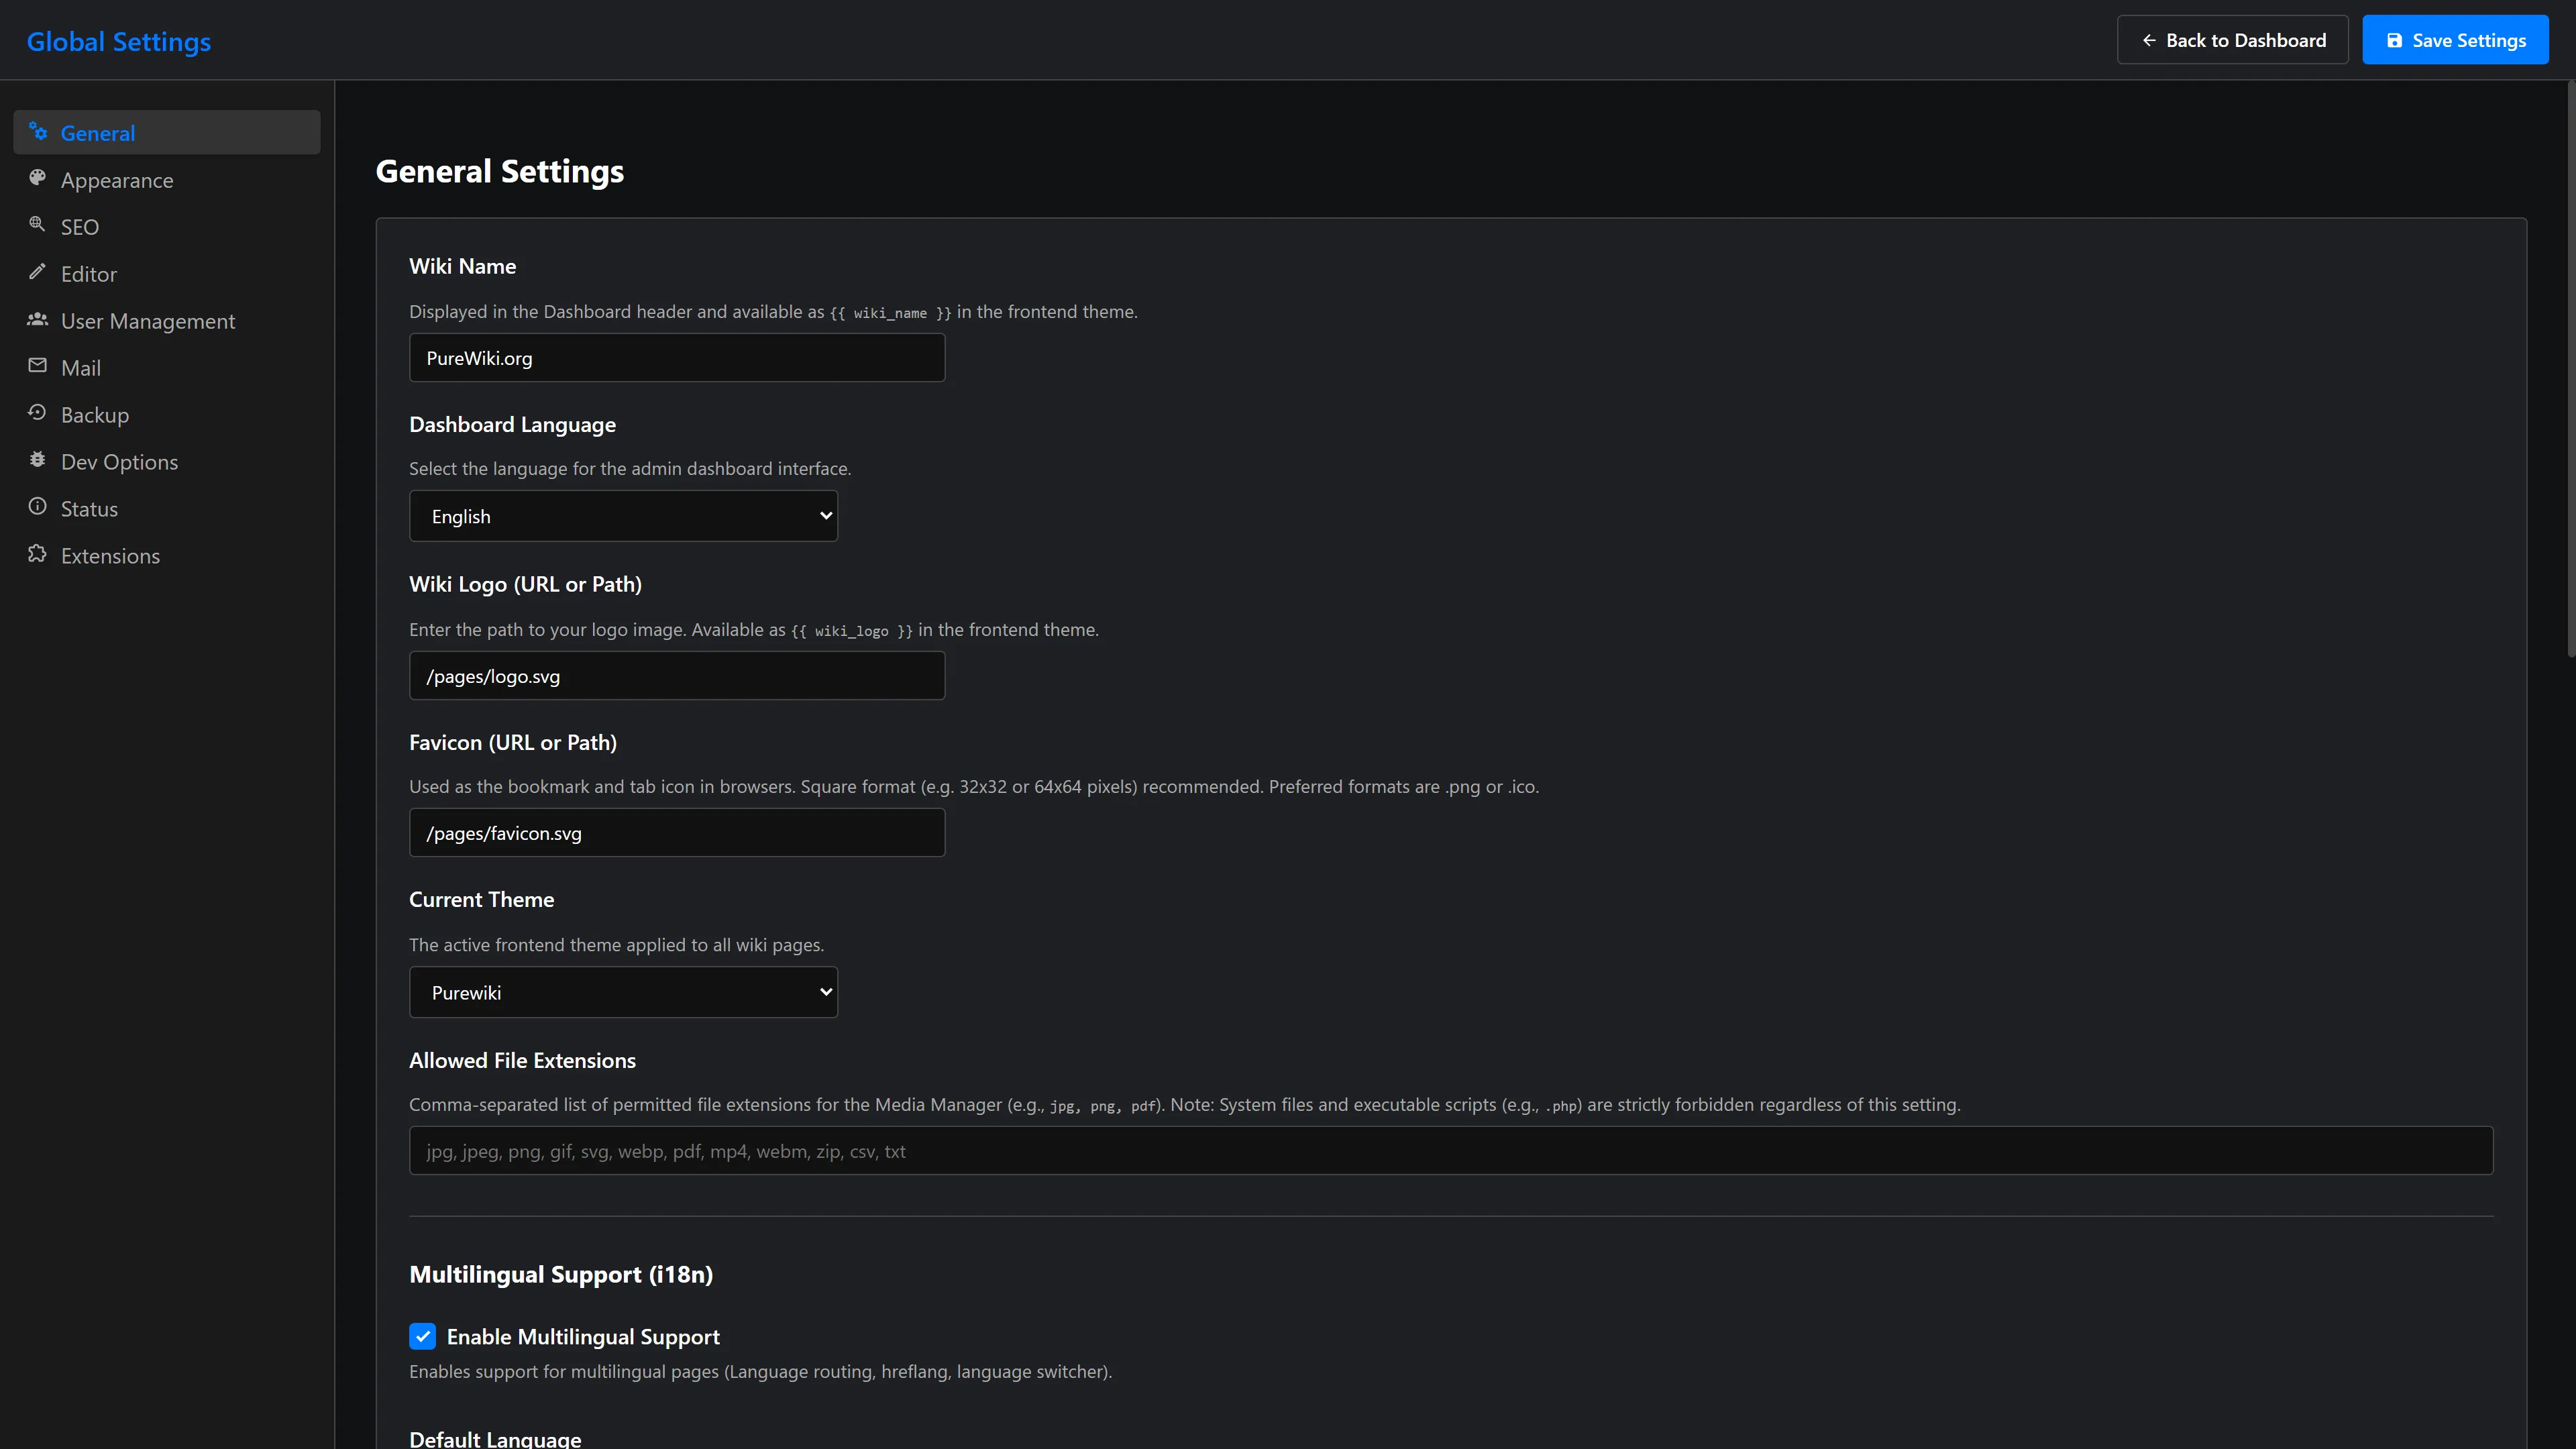
Task: Click the Status info icon
Action: click(x=37, y=507)
